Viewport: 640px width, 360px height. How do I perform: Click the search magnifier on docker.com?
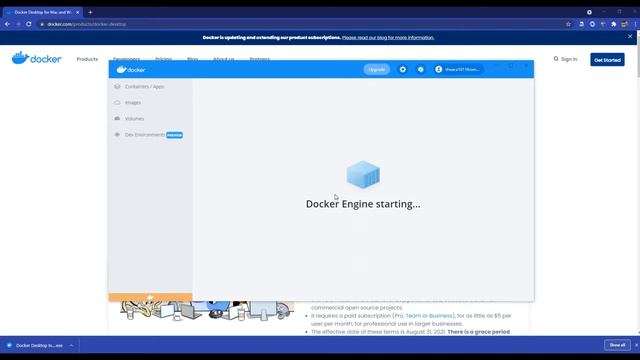tap(556, 59)
